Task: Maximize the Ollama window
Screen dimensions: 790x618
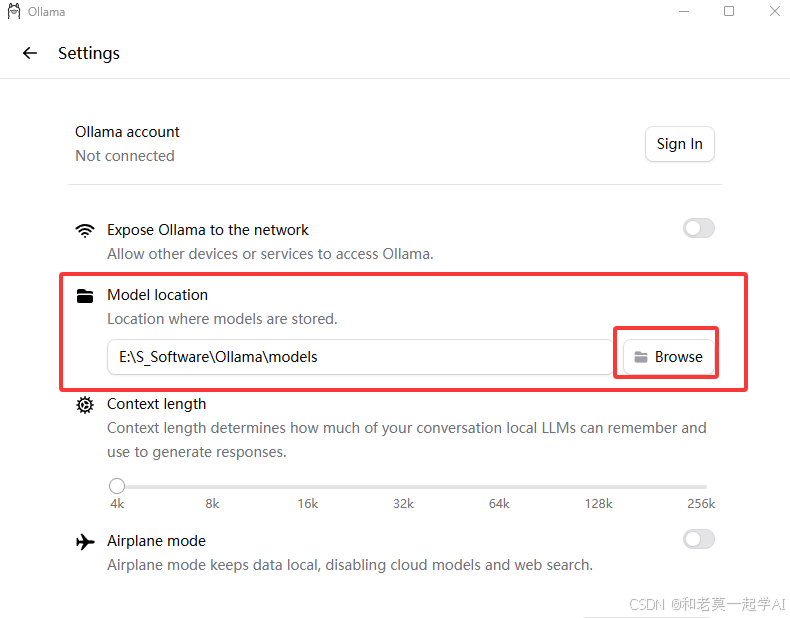Action: 729,11
